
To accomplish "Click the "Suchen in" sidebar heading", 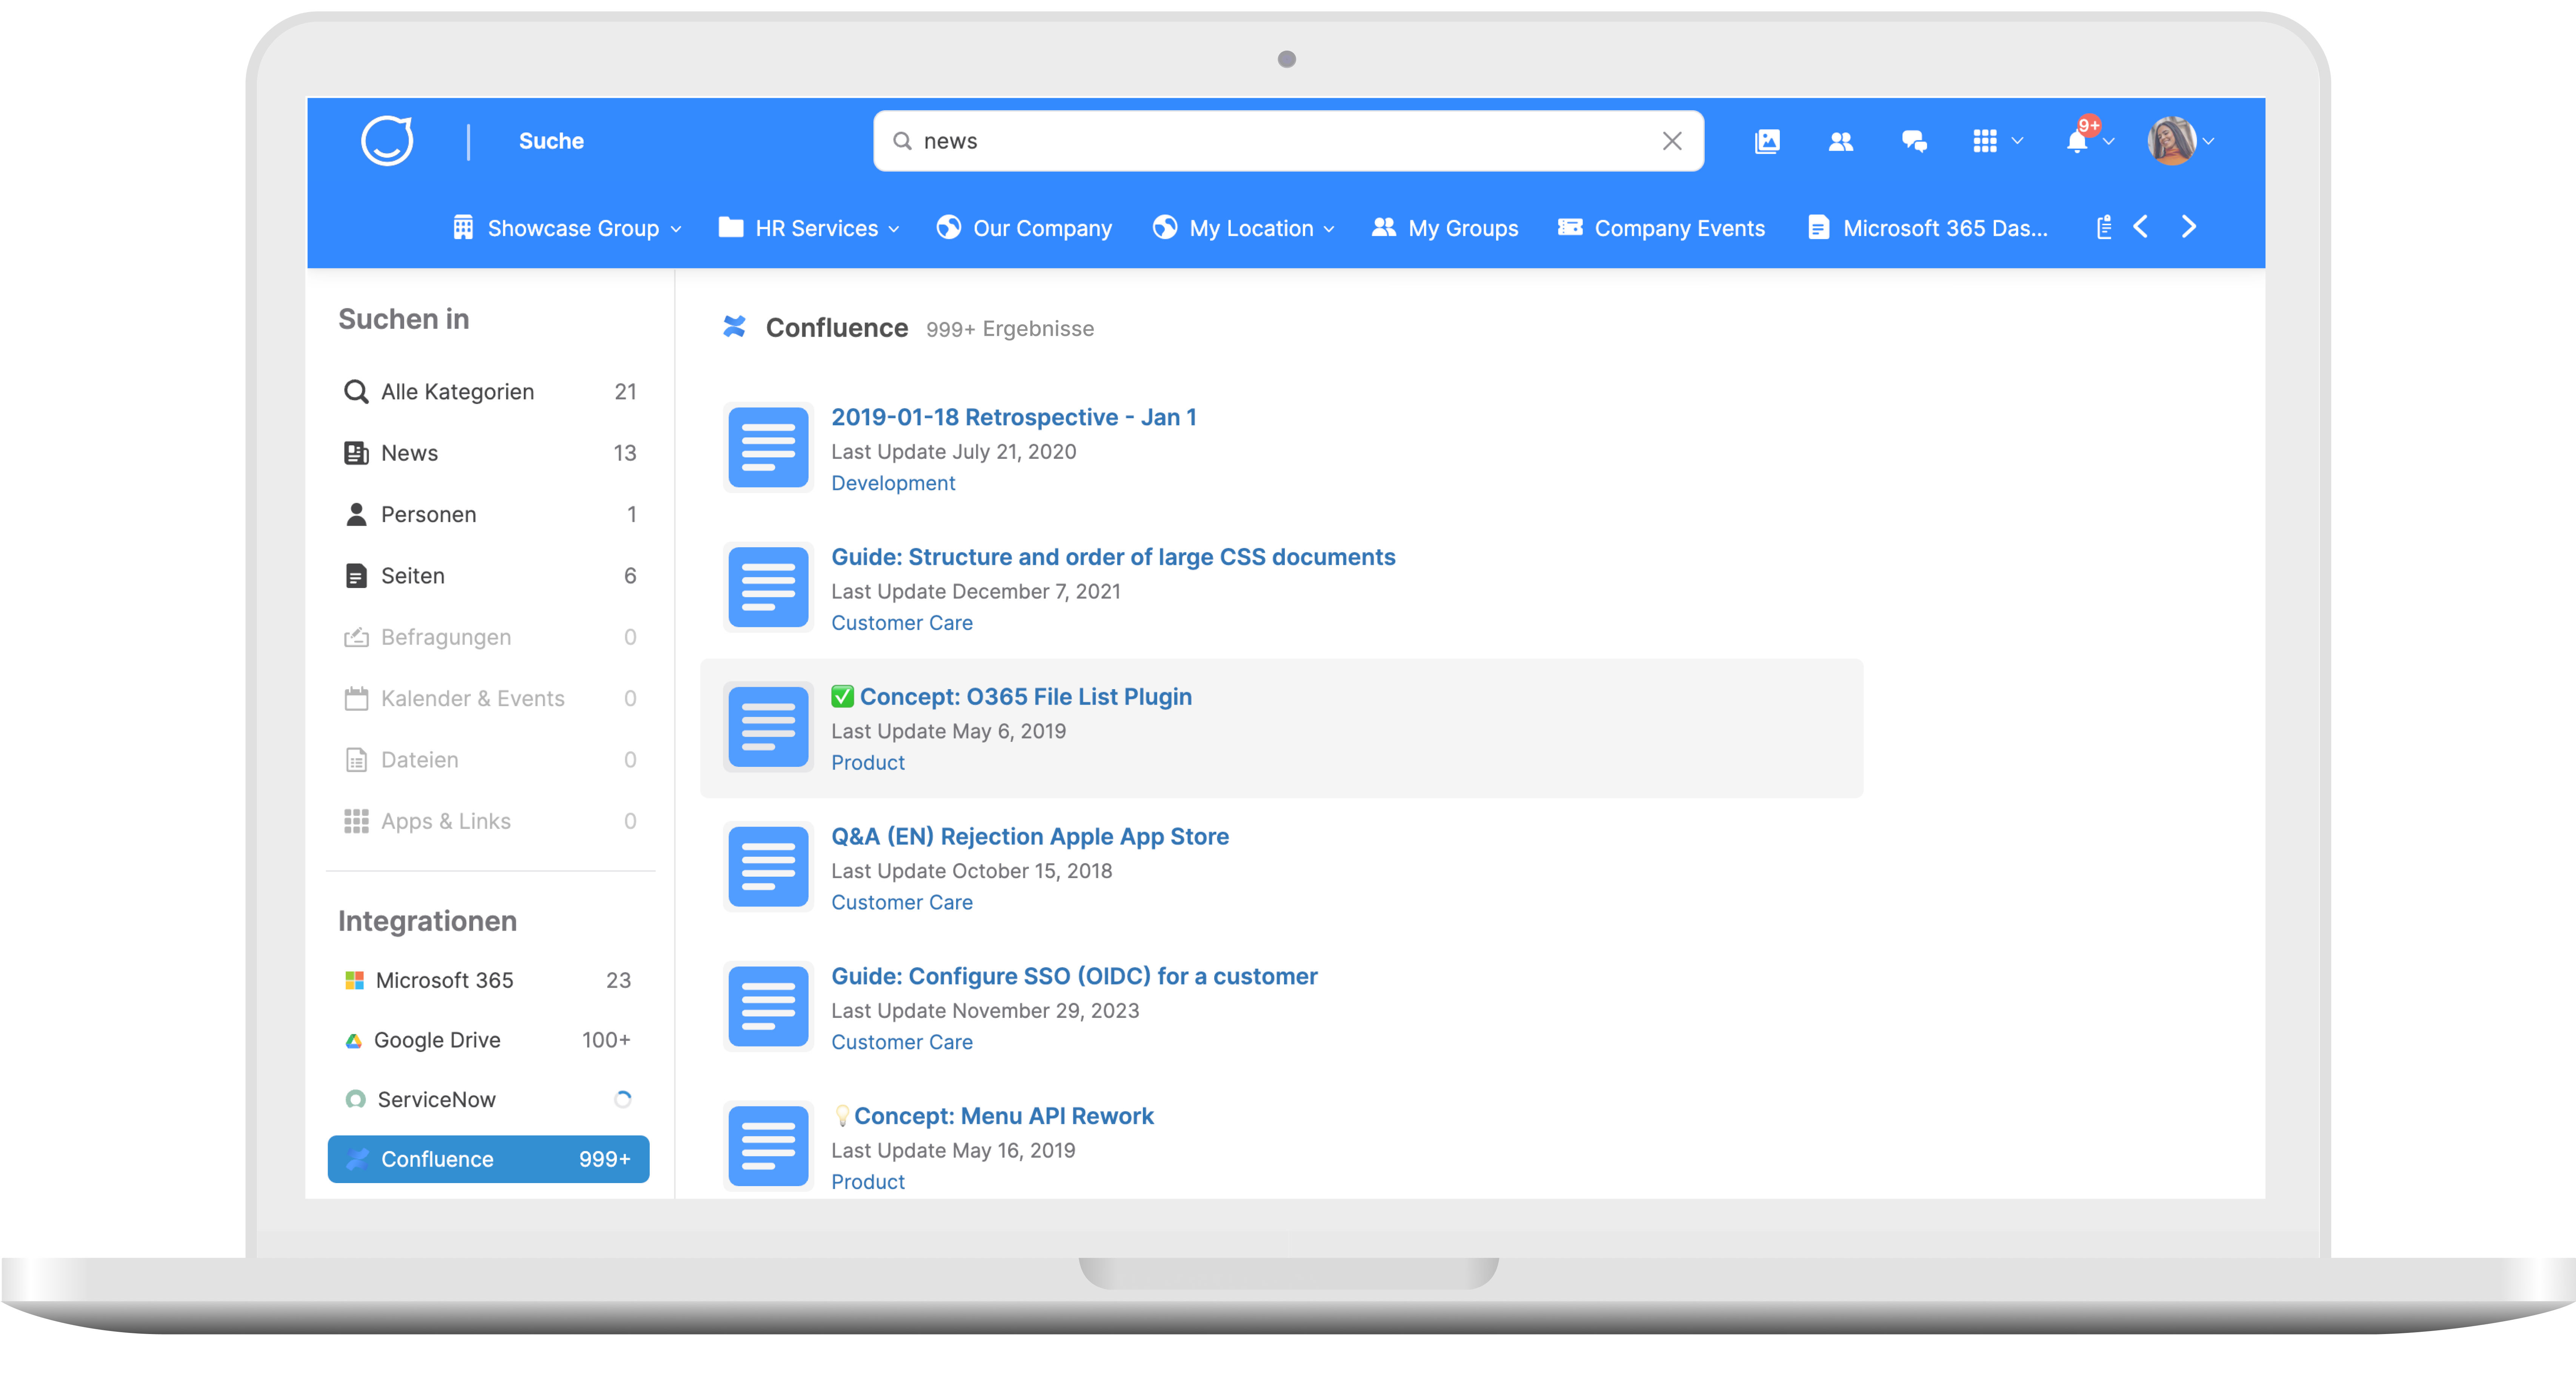I will 403,319.
